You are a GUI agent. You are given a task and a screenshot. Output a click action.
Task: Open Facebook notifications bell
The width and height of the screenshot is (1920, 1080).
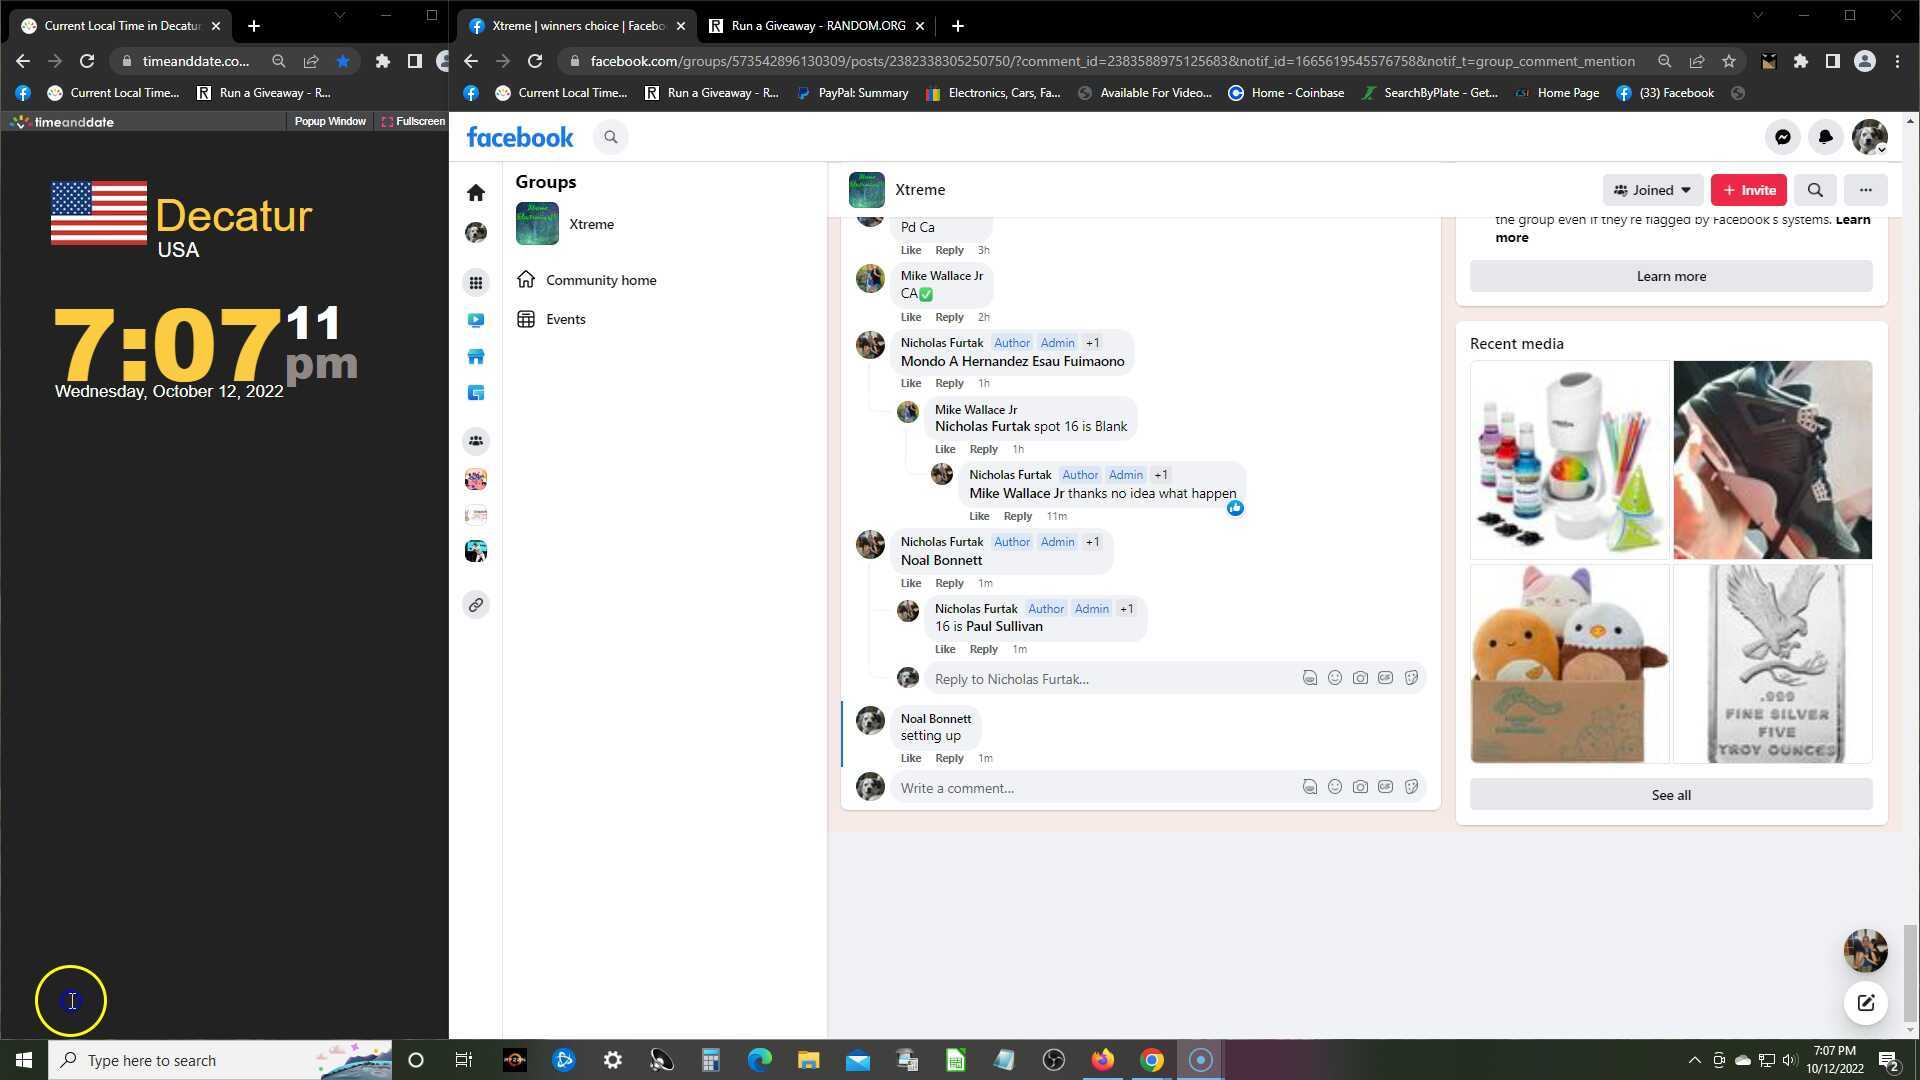[1825, 137]
